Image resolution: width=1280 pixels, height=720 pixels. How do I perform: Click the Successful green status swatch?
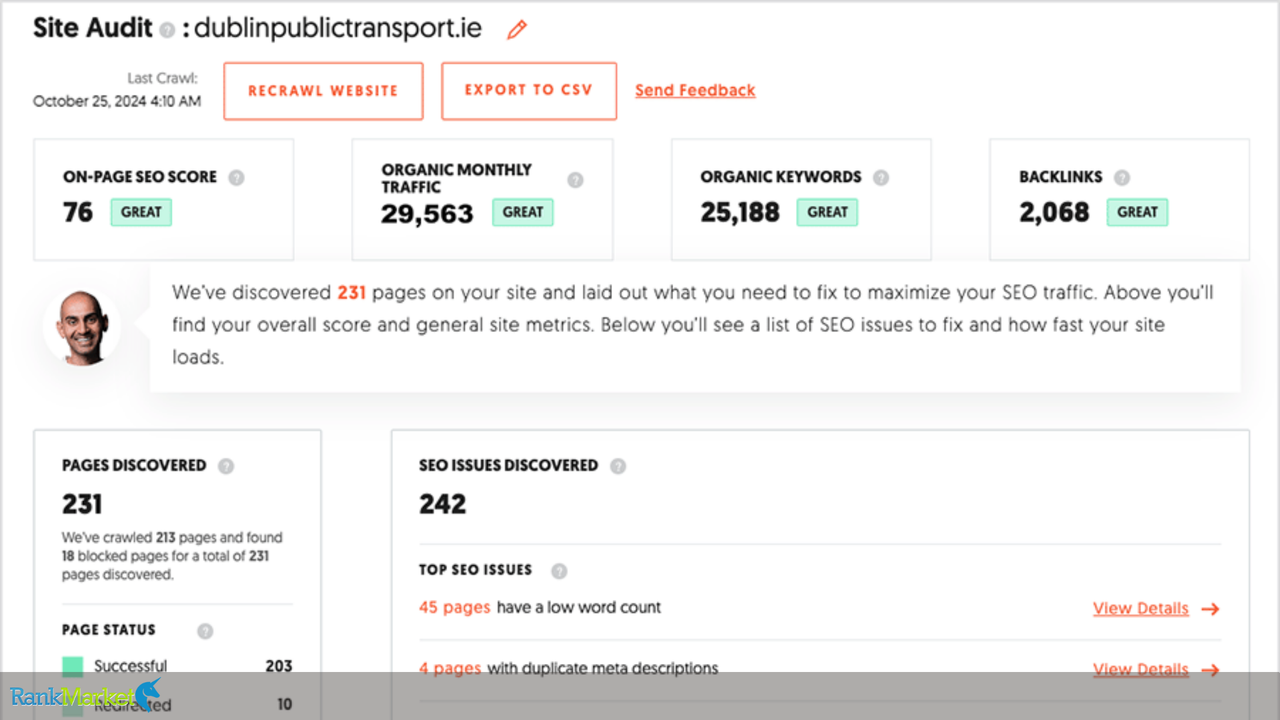click(x=72, y=666)
